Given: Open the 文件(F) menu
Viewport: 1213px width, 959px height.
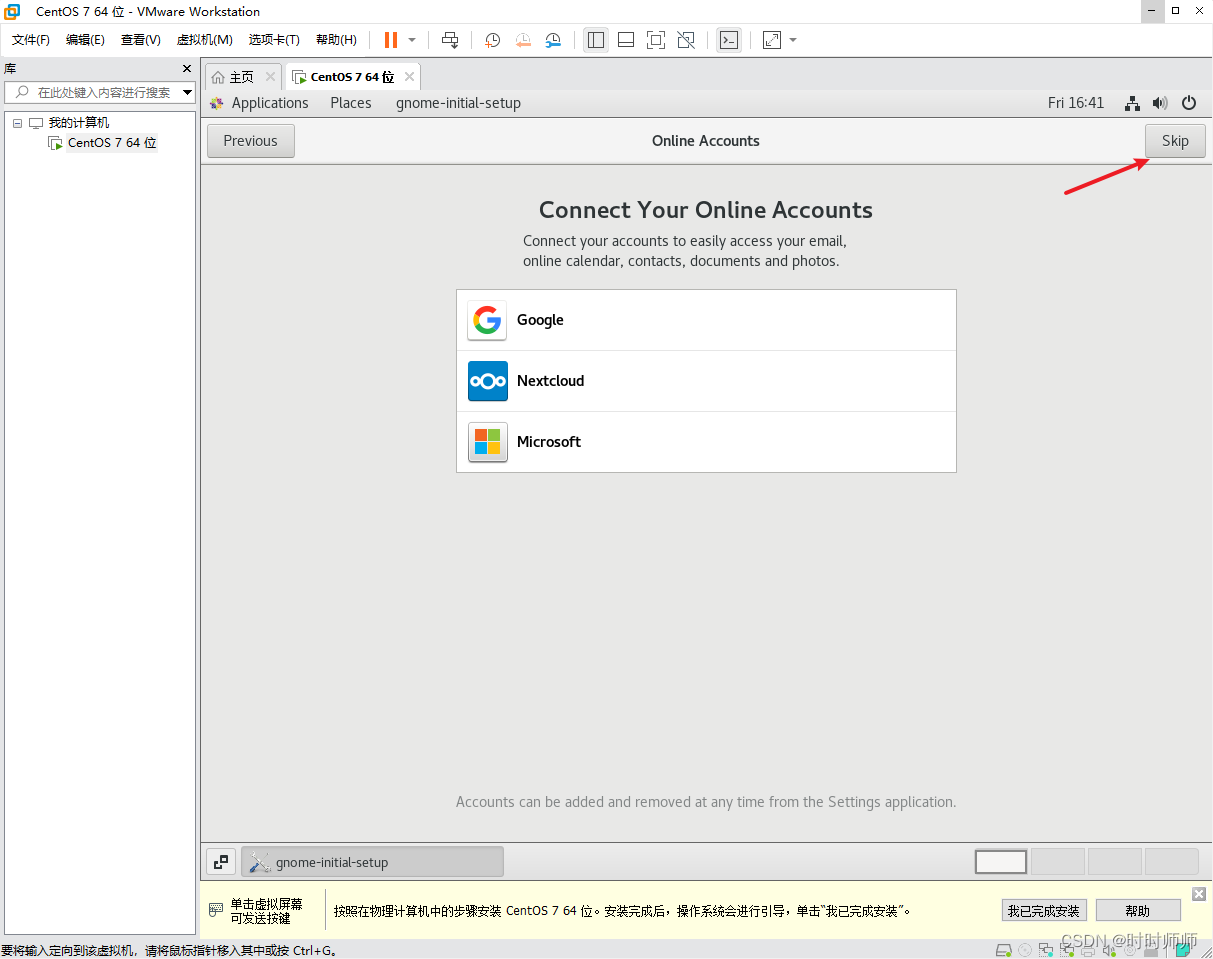Looking at the screenshot, I should [x=31, y=40].
